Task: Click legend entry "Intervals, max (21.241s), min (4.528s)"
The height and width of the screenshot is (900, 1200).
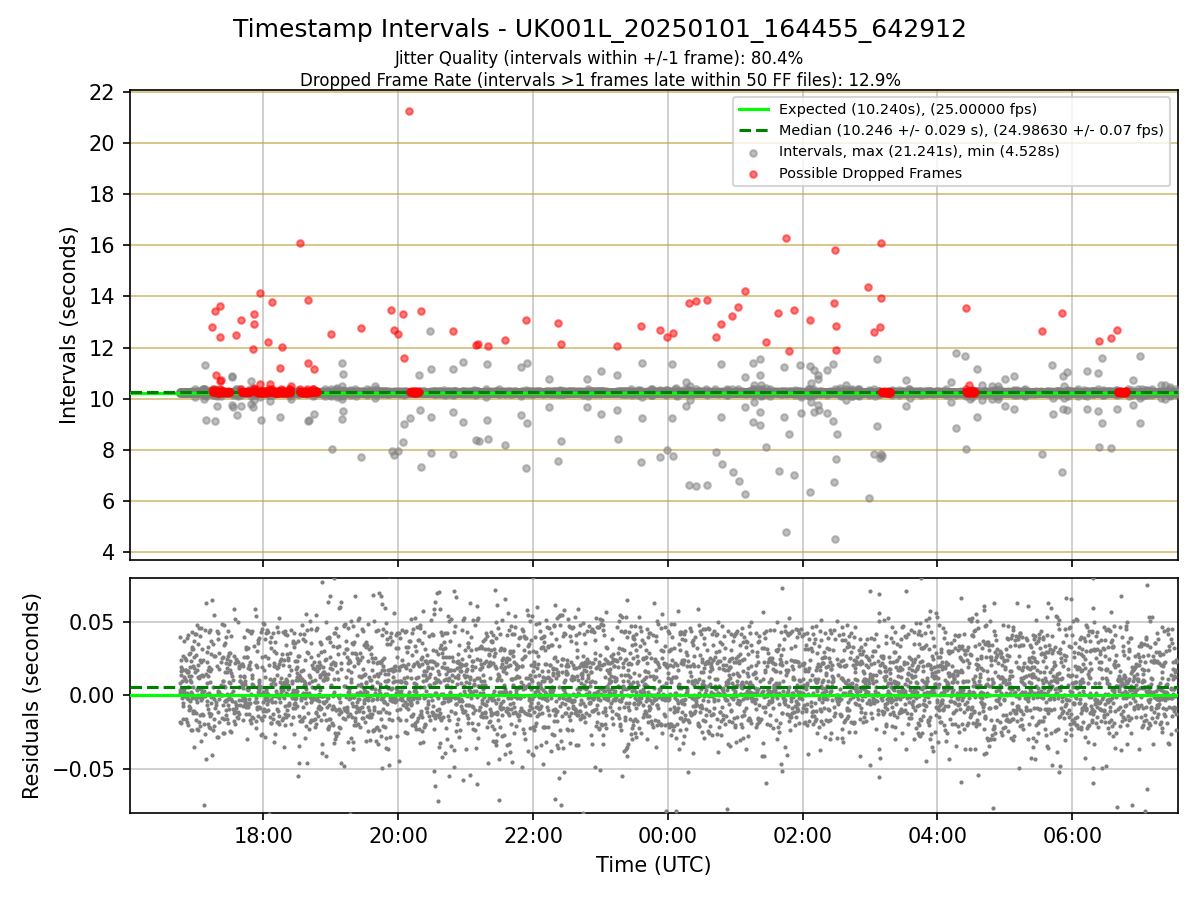Action: point(919,151)
